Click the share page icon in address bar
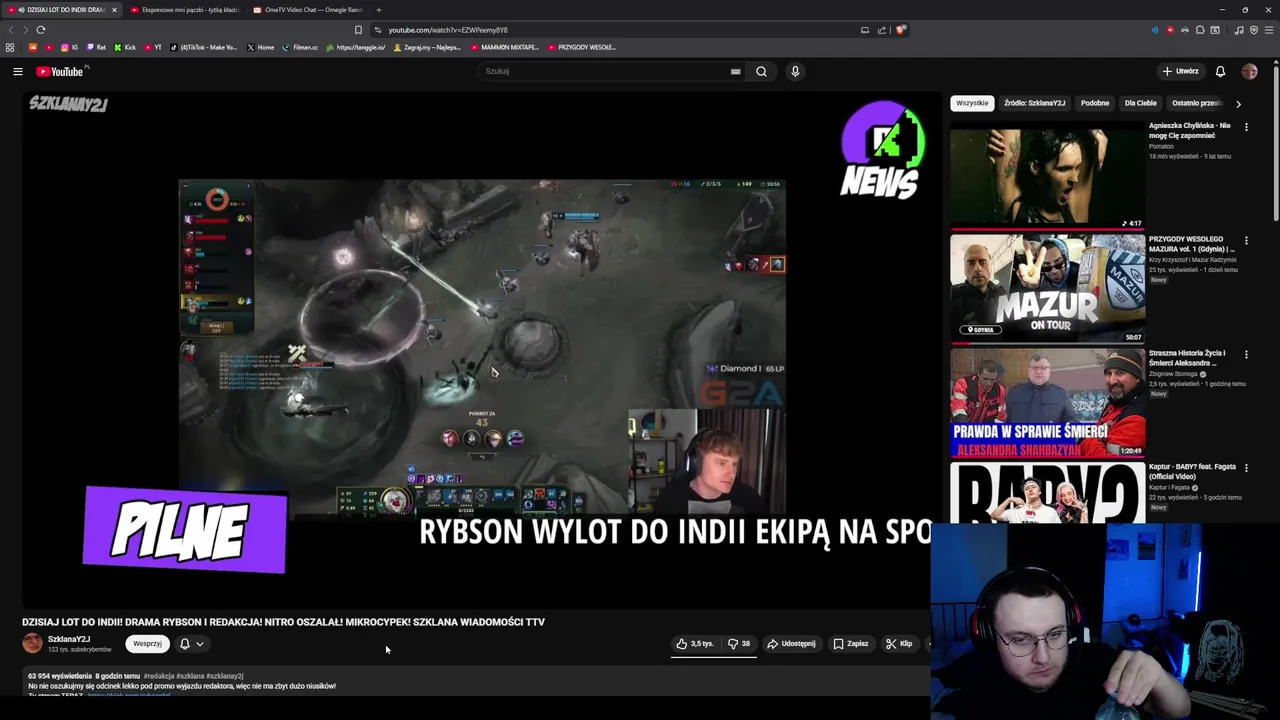Image resolution: width=1280 pixels, height=720 pixels. 882,30
